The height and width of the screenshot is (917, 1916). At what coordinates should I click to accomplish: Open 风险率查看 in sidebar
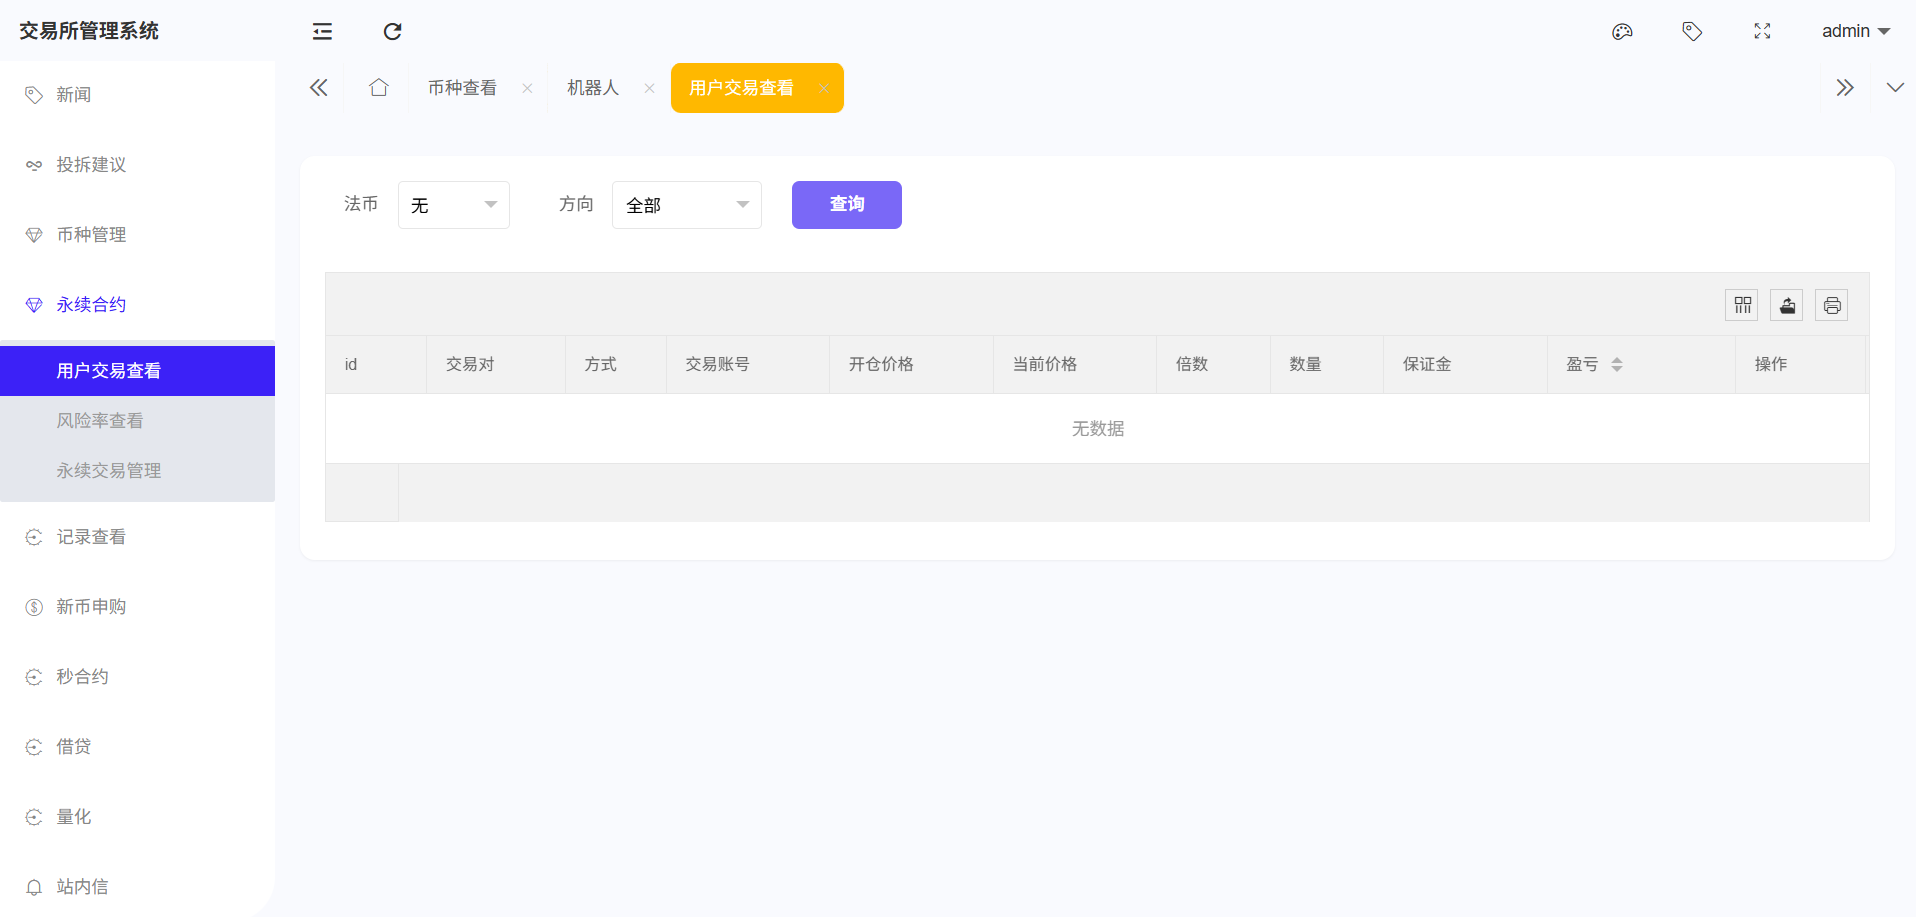click(100, 421)
